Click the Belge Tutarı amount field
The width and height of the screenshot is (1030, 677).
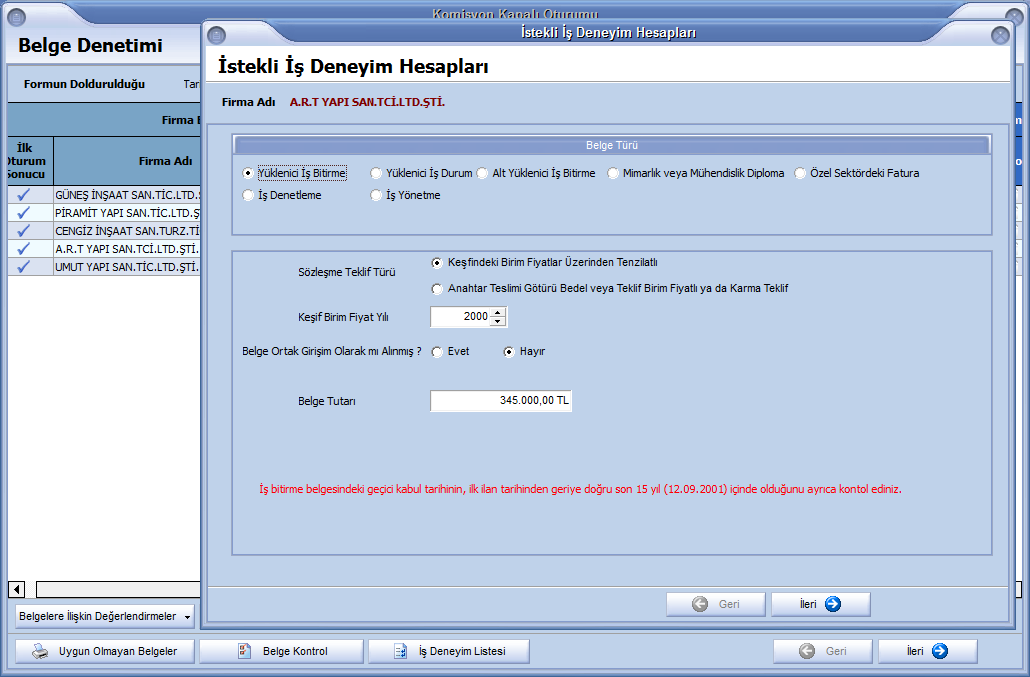tap(500, 401)
